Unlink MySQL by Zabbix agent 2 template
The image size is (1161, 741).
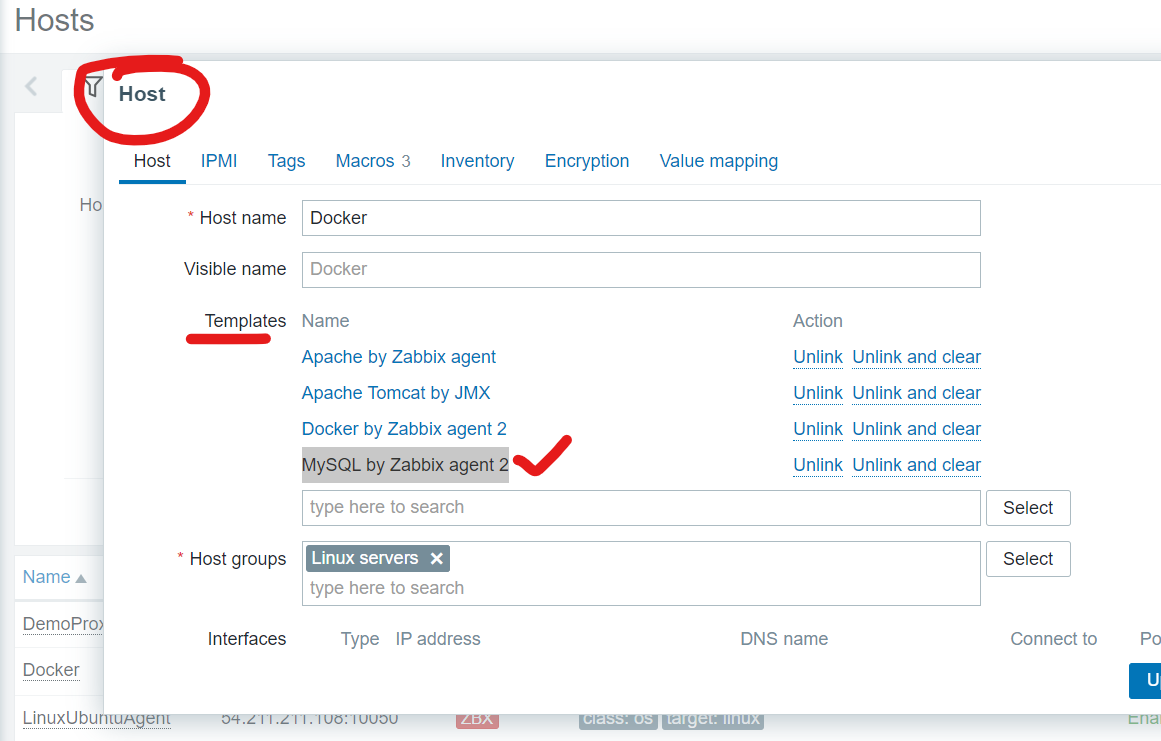coord(817,465)
